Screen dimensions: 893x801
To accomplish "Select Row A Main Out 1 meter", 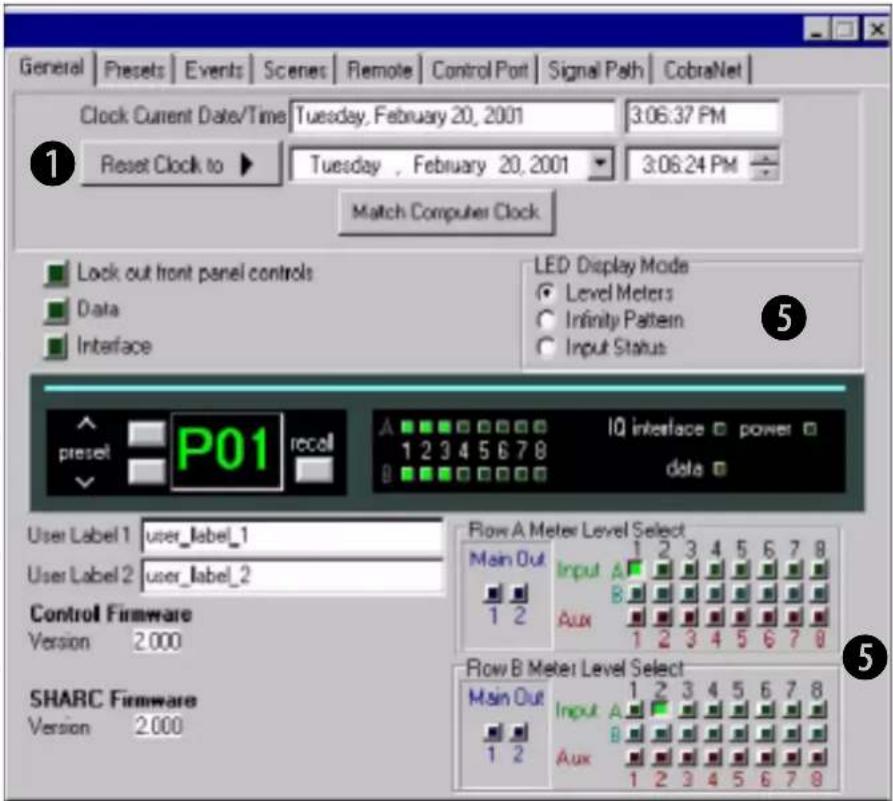I will coord(493,594).
